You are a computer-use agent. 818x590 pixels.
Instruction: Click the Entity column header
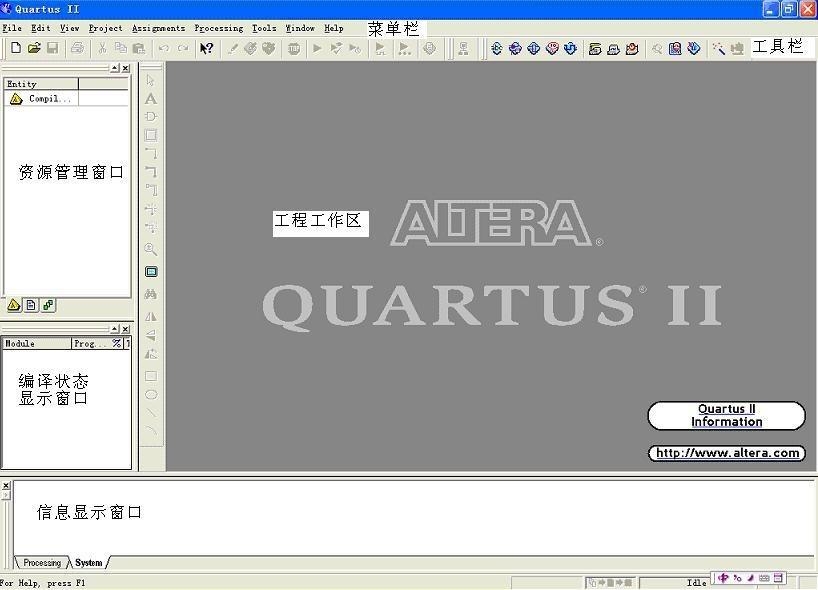pyautogui.click(x=41, y=84)
